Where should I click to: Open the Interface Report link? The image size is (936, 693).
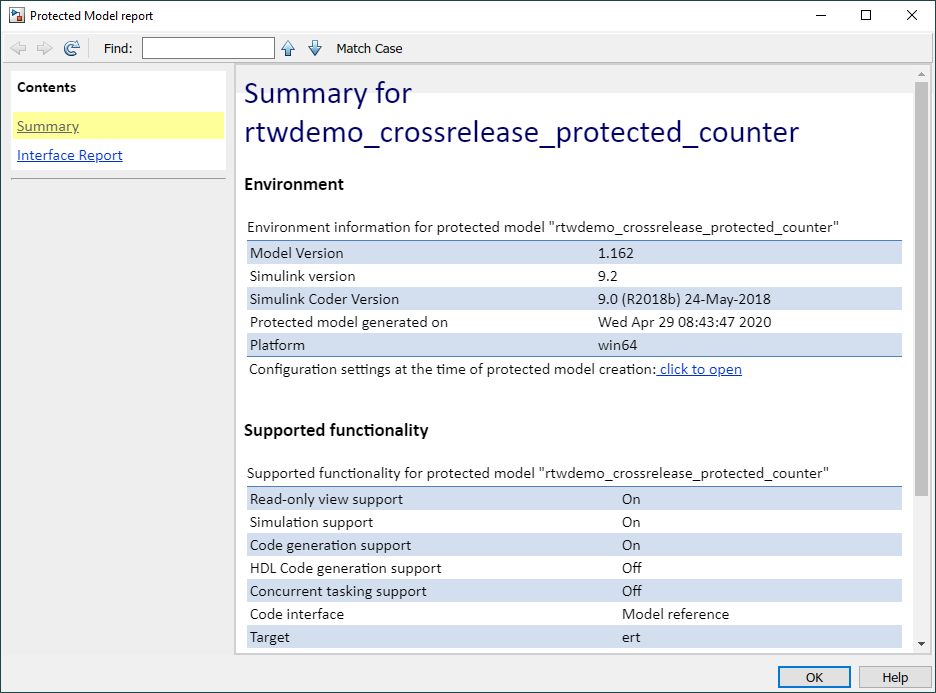coord(69,155)
